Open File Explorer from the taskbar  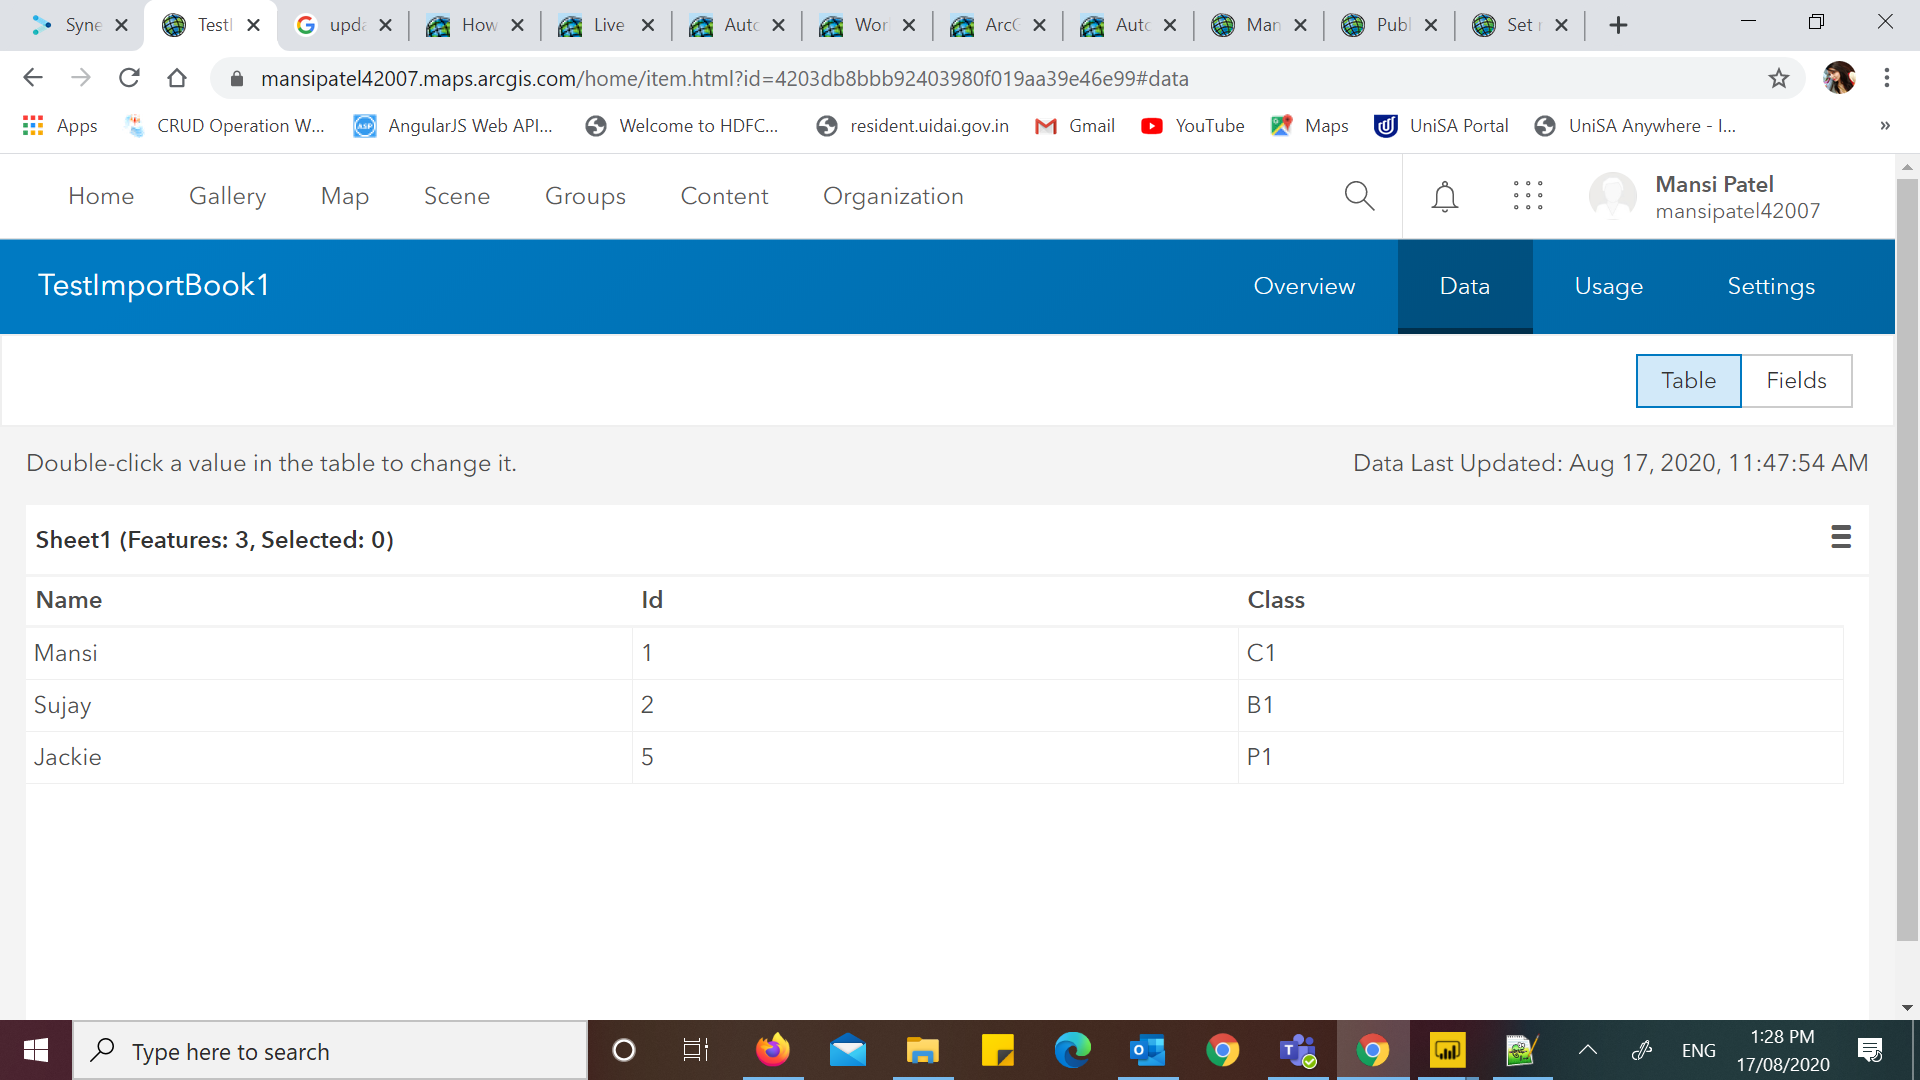coord(922,1050)
